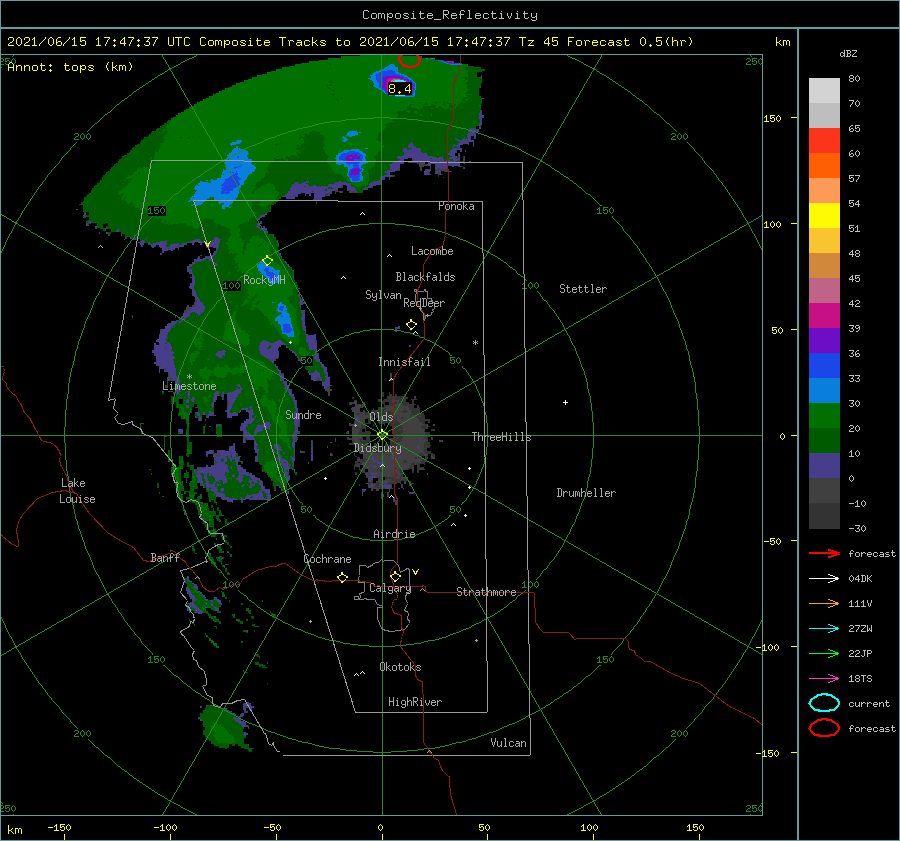
Task: Select the white 04DK track arrow
Action: pos(824,579)
